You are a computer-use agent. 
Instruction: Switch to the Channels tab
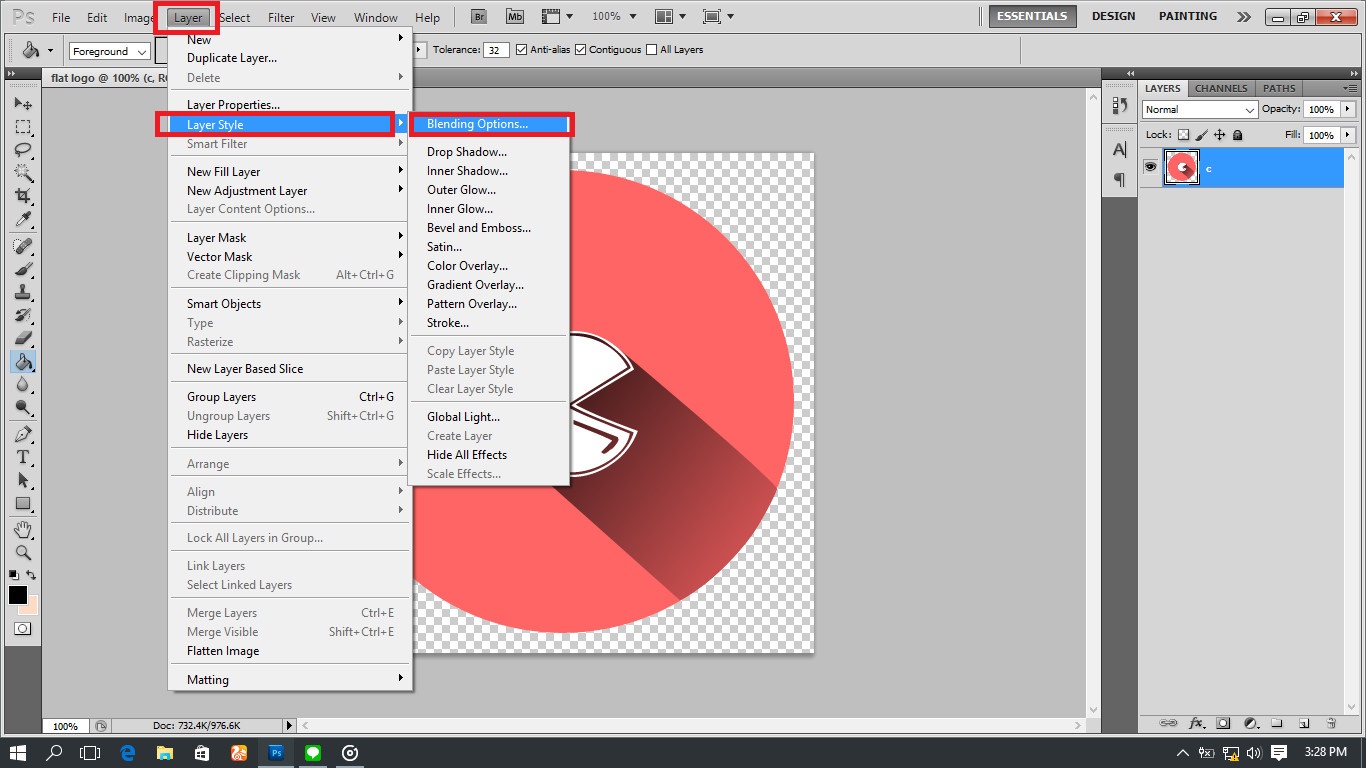(x=1221, y=88)
